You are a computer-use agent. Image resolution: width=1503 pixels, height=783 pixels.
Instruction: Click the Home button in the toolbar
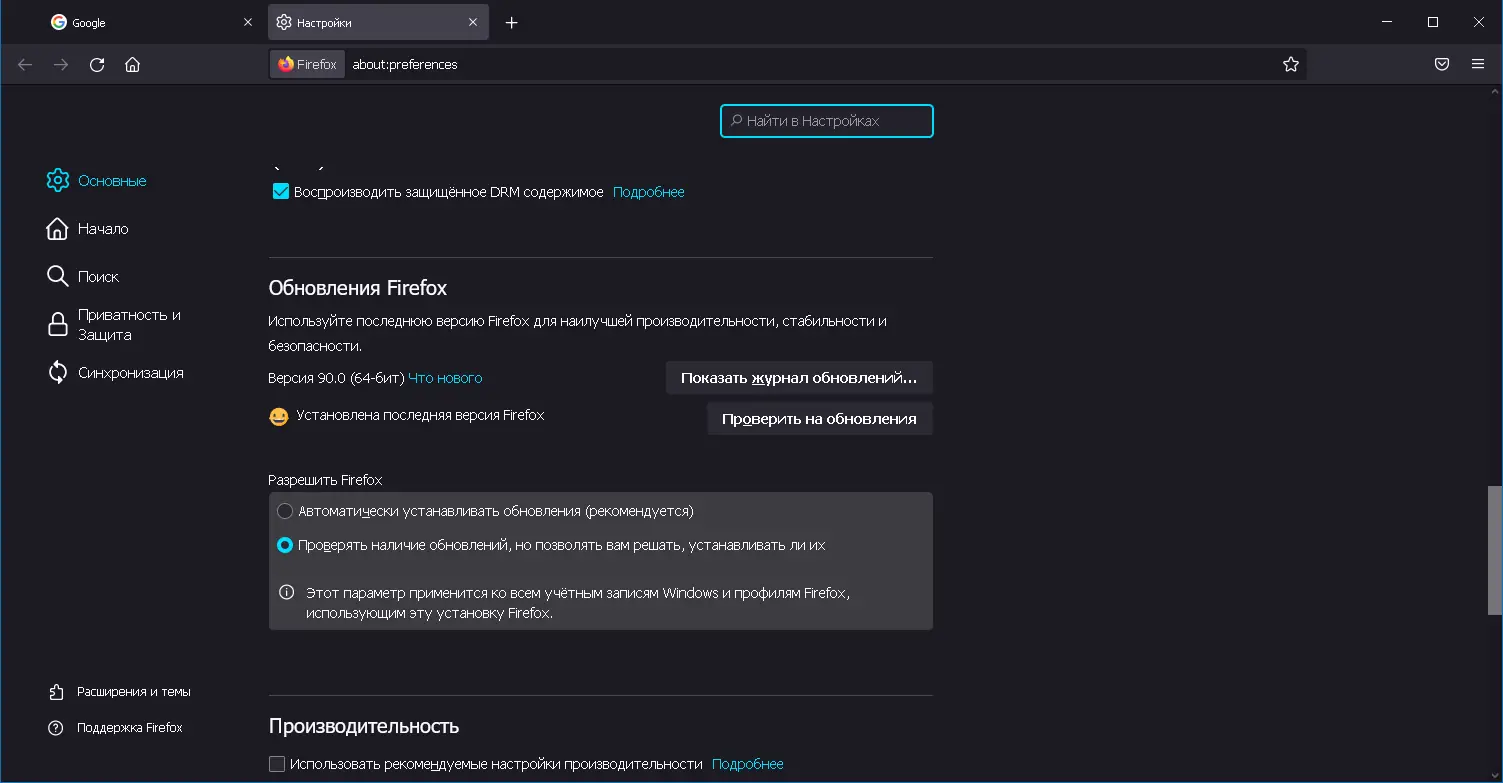[x=132, y=63]
